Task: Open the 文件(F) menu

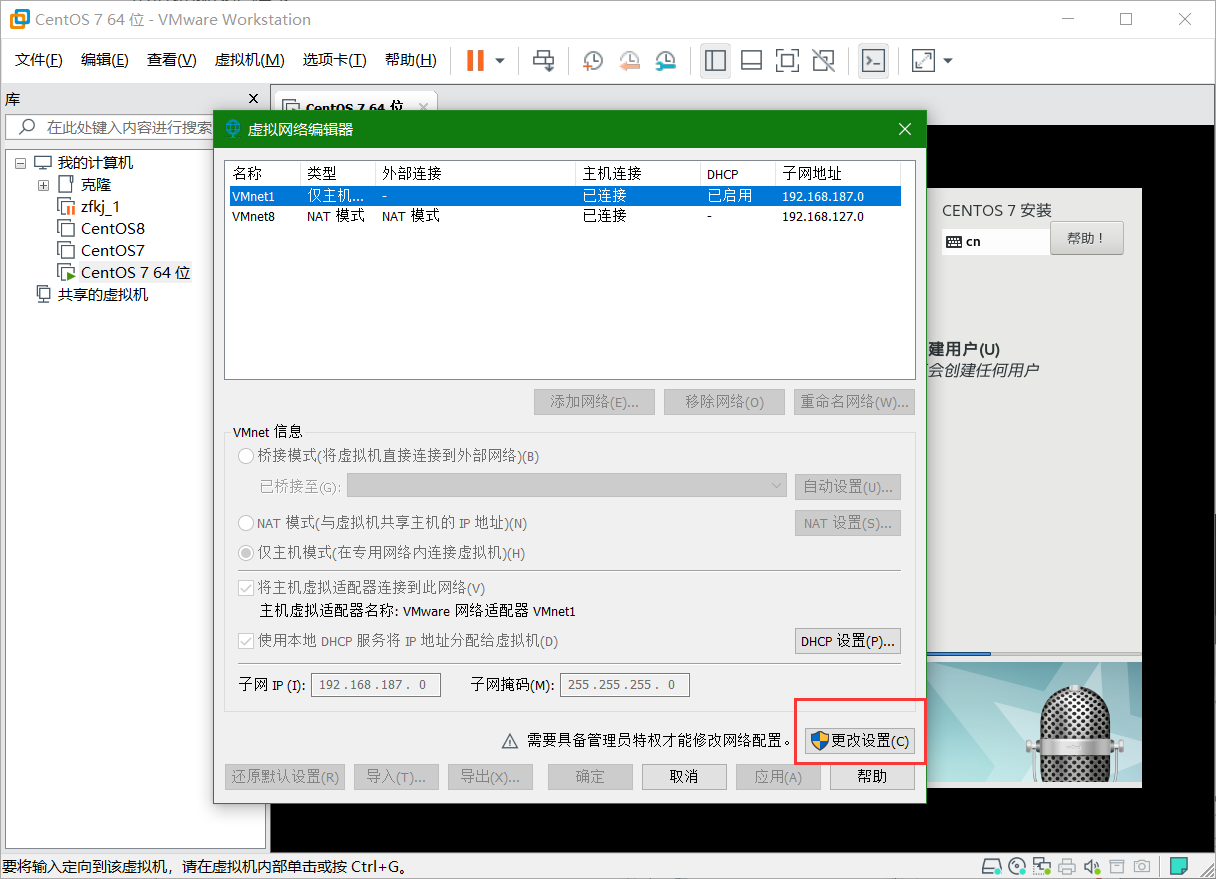Action: [x=39, y=60]
